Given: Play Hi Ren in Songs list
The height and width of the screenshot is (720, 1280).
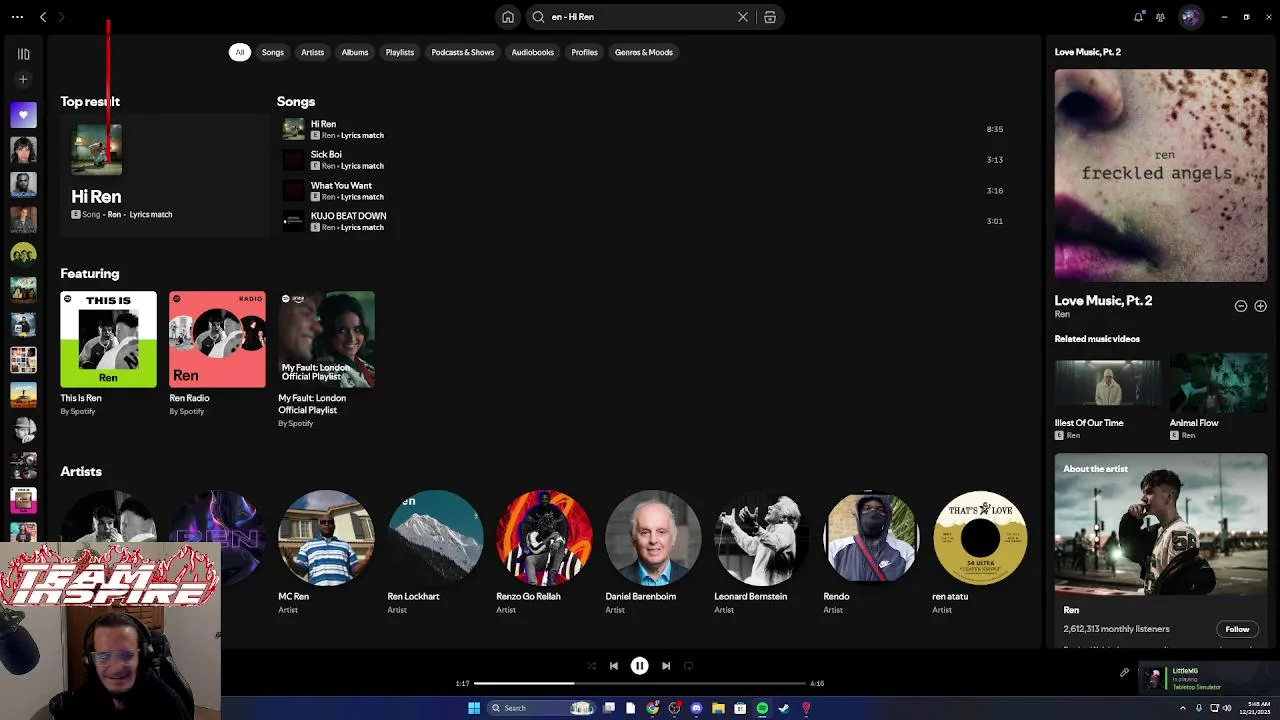Looking at the screenshot, I should pyautogui.click(x=643, y=129).
